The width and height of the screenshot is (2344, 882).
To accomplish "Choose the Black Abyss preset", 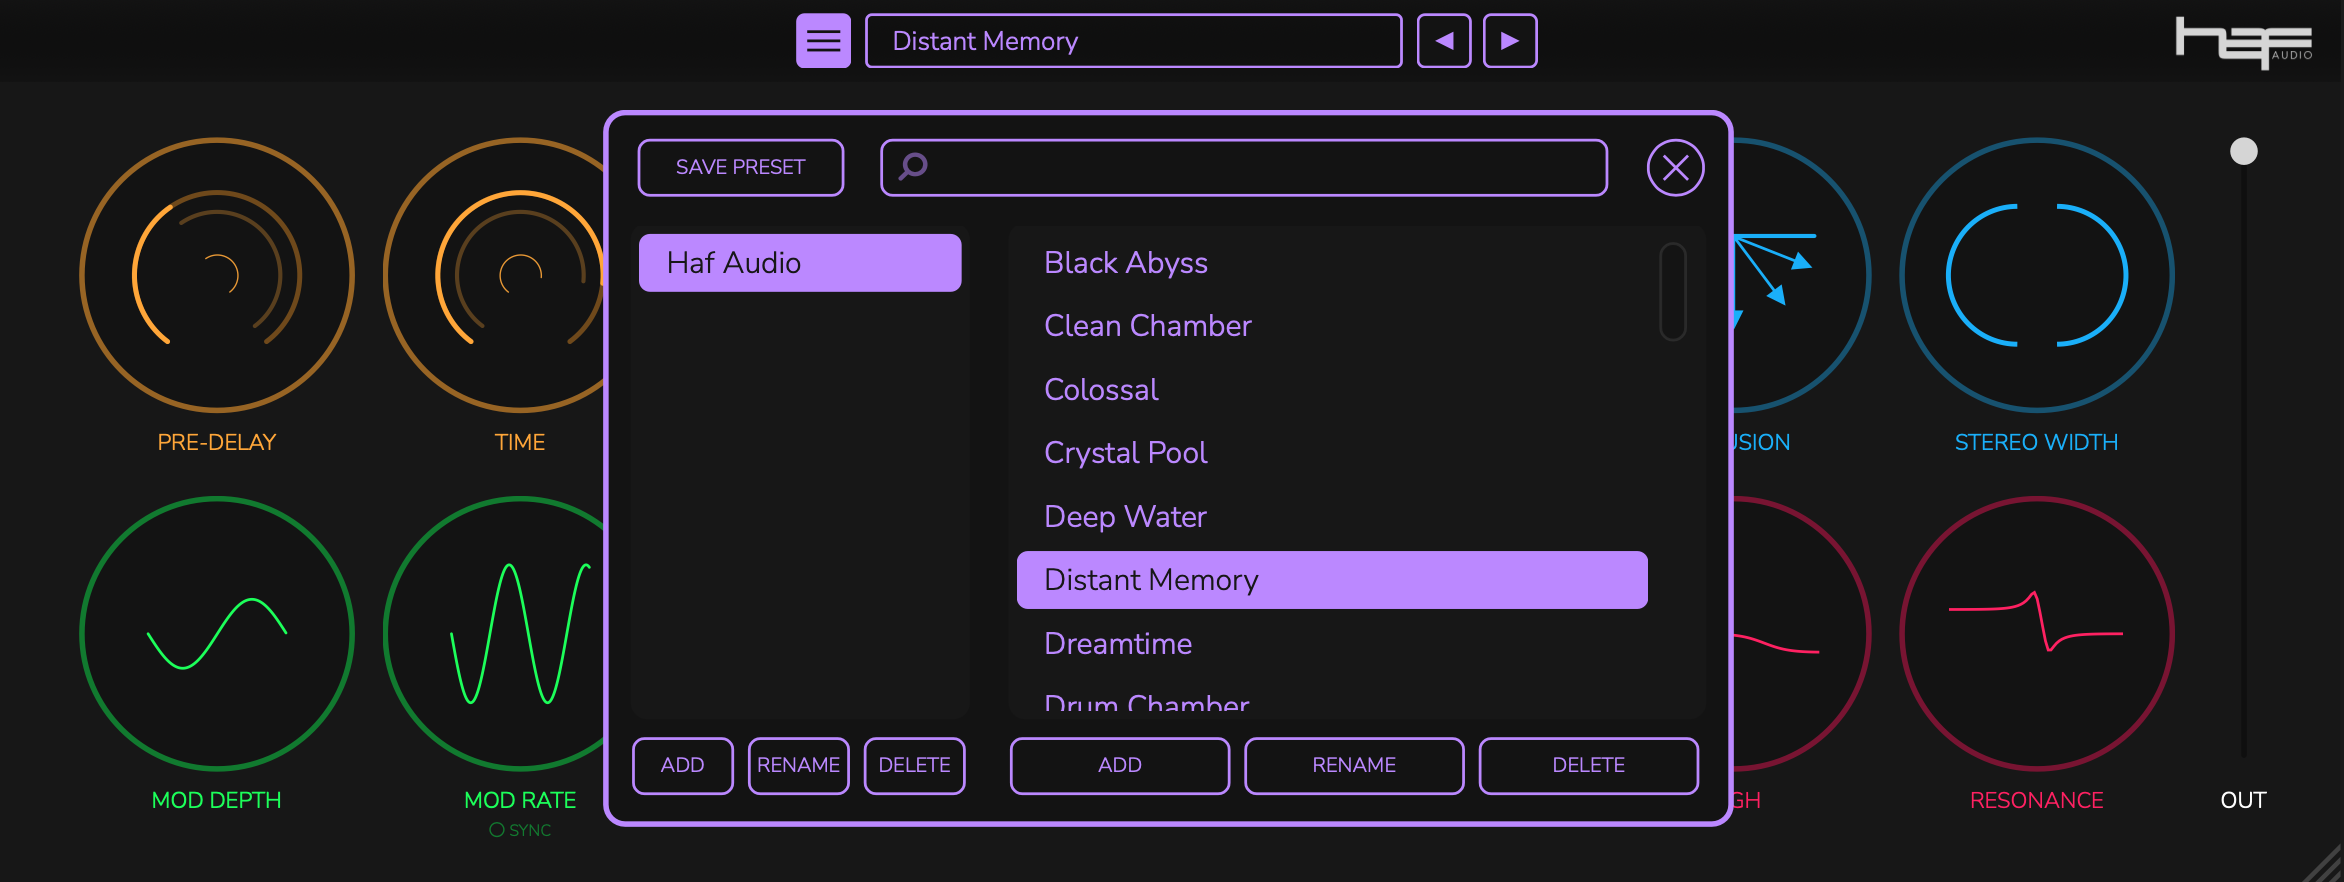I will 1126,263.
